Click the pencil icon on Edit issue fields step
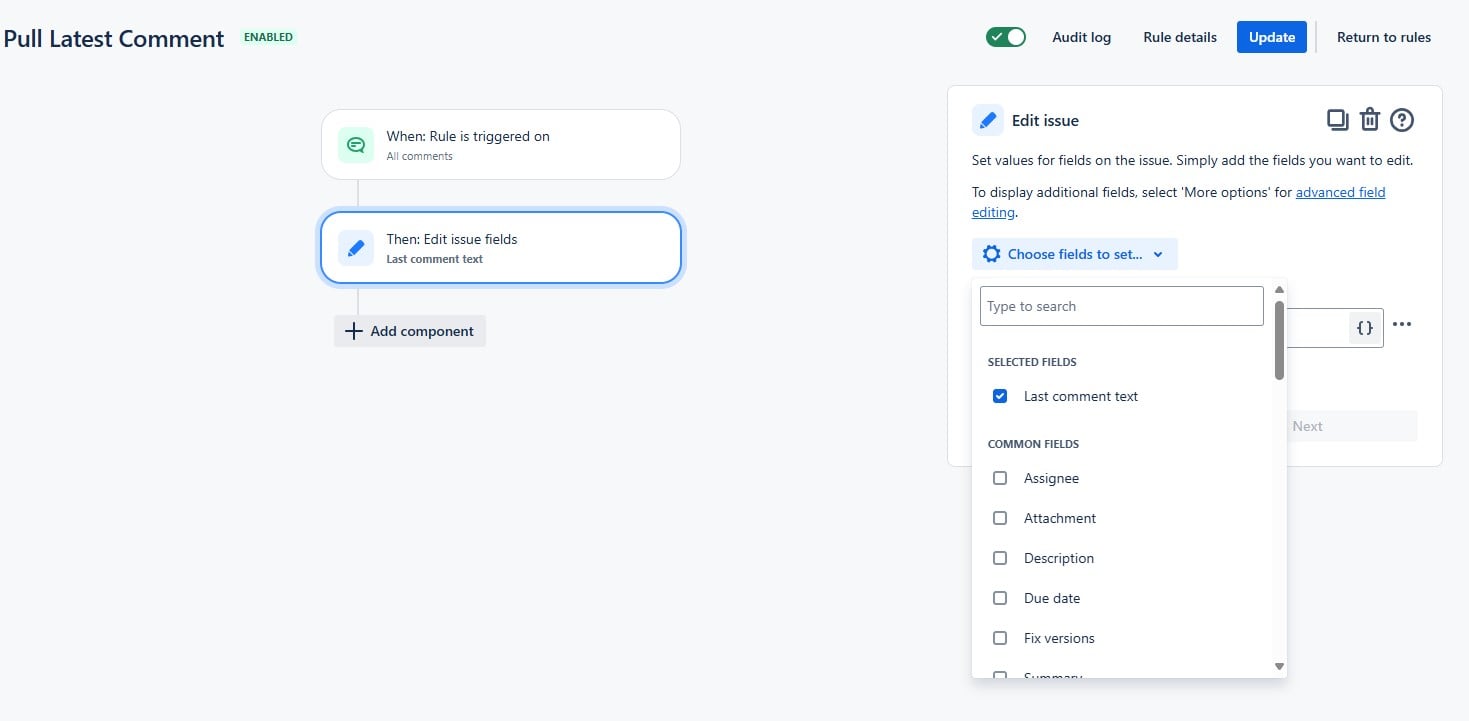 pos(355,248)
